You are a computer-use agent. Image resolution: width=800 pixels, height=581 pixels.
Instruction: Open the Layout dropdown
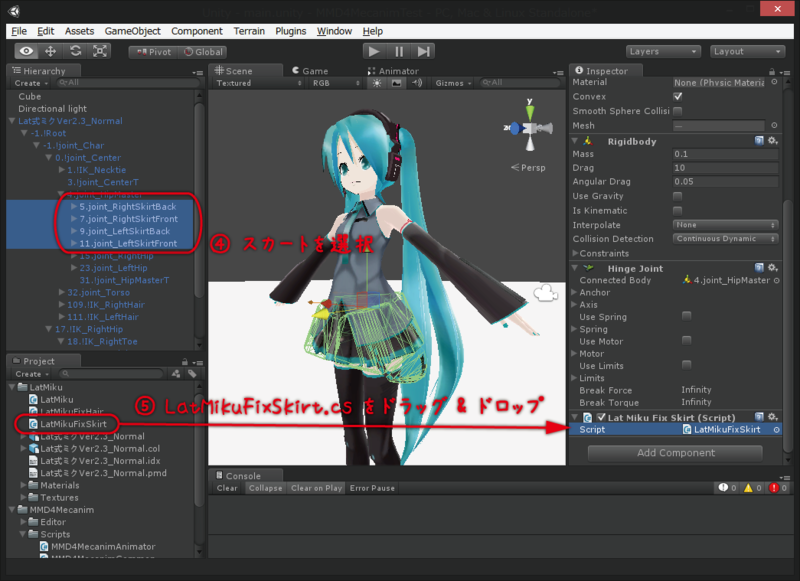click(747, 52)
